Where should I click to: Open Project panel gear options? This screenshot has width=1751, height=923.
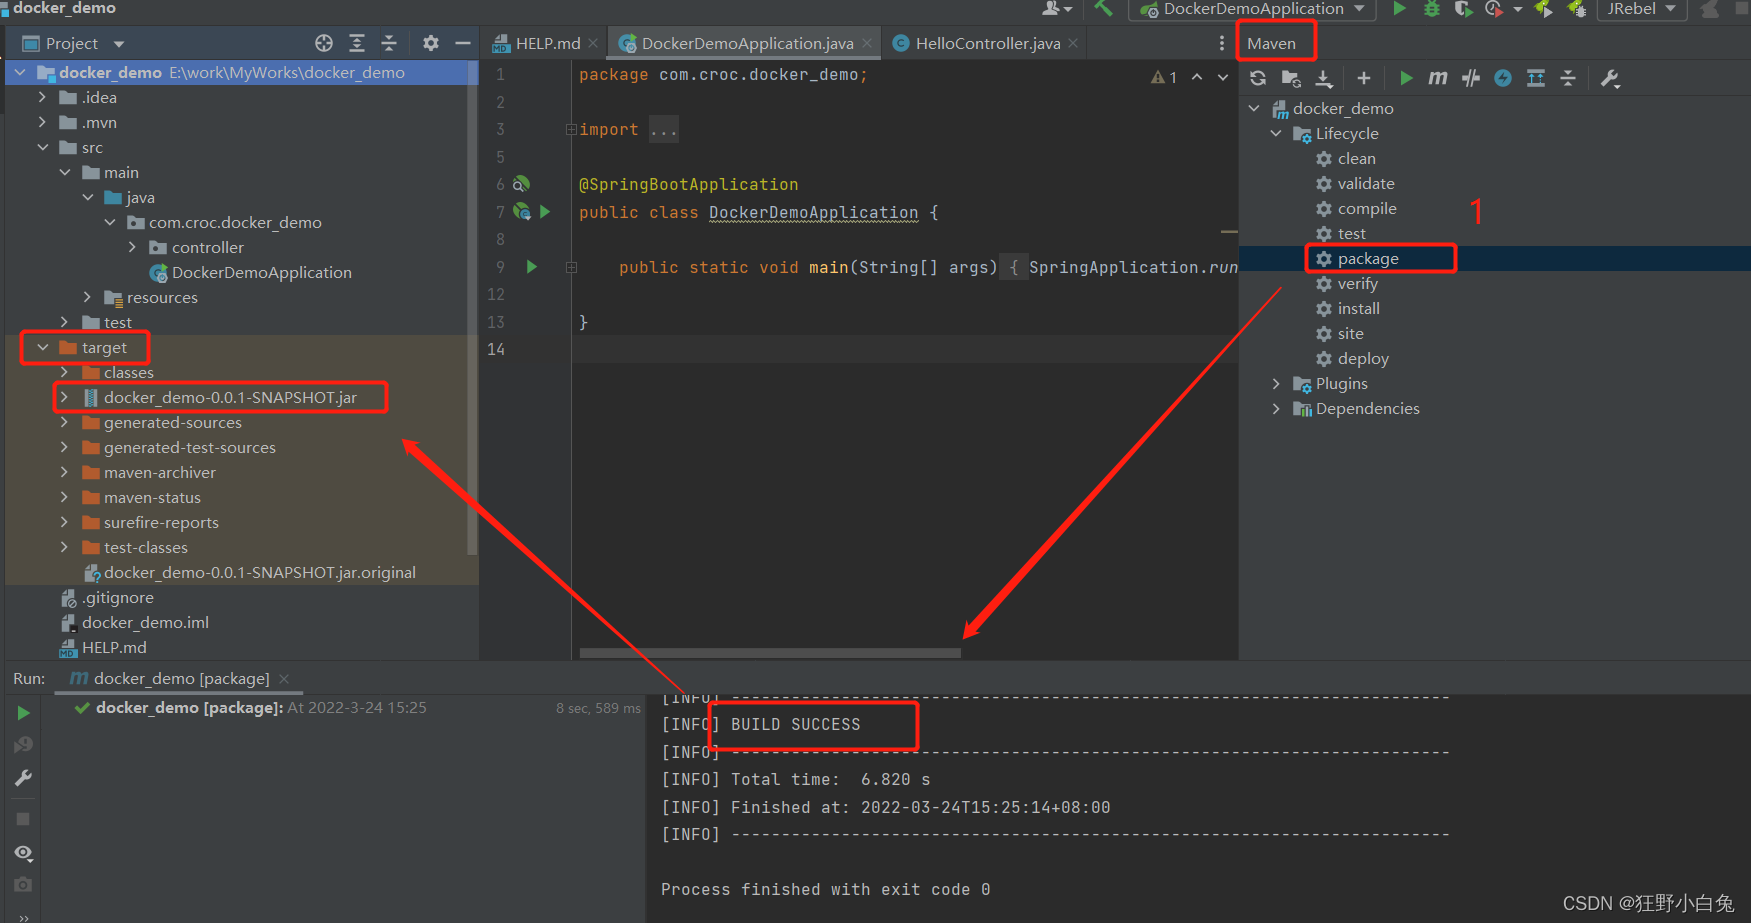tap(431, 43)
